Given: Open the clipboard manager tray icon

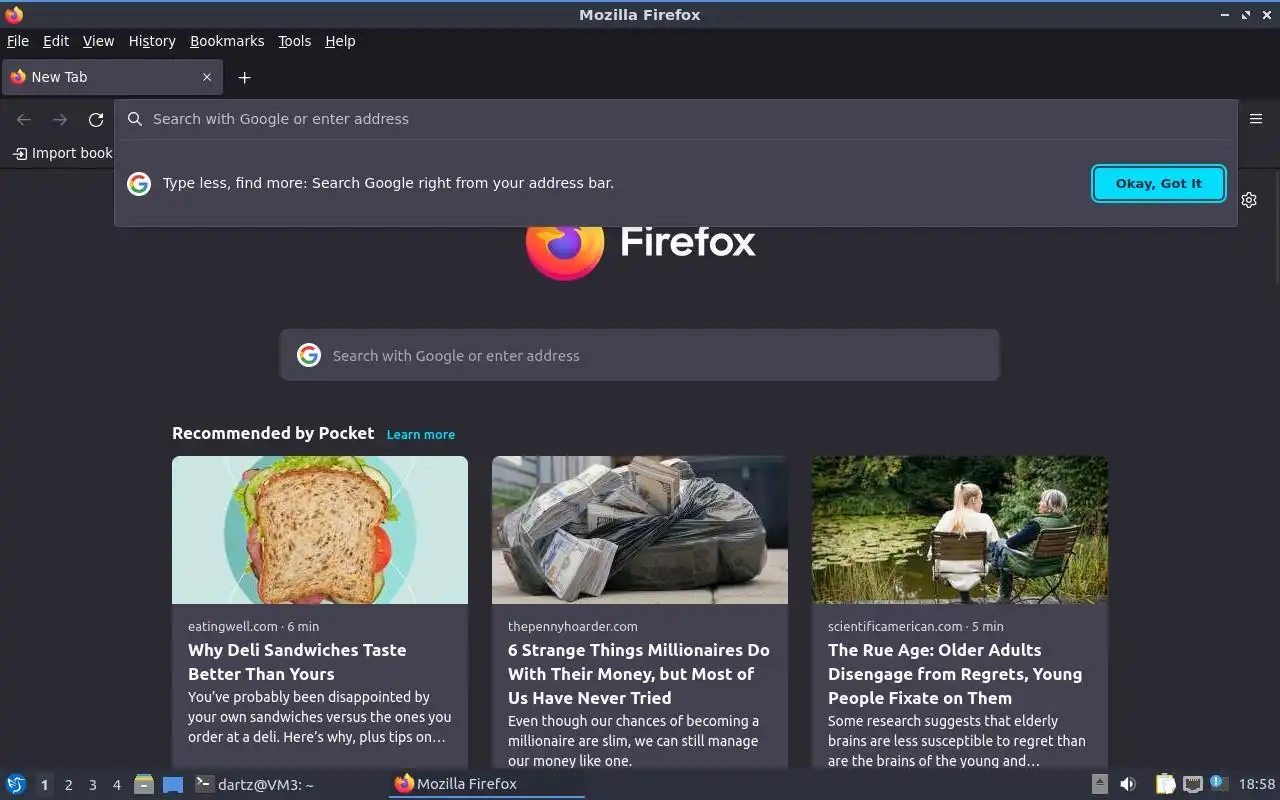Looking at the screenshot, I should [x=1166, y=784].
